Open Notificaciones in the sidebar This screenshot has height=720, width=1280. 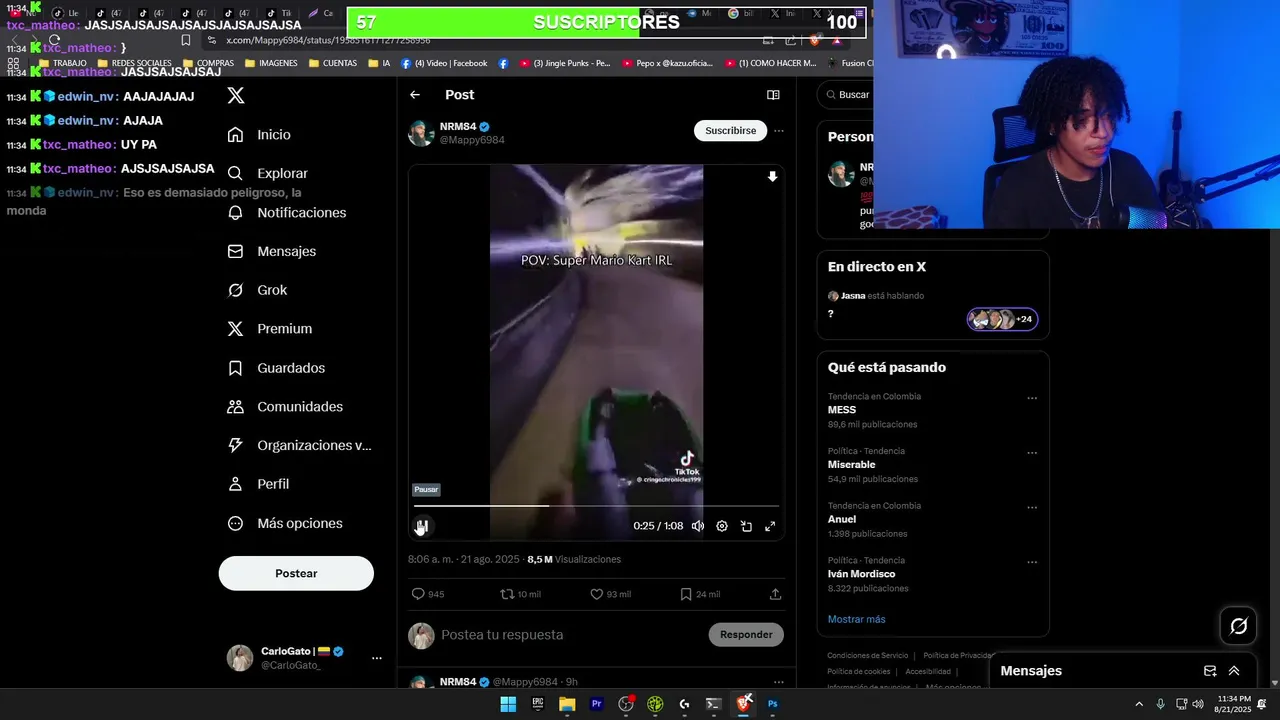click(287, 213)
